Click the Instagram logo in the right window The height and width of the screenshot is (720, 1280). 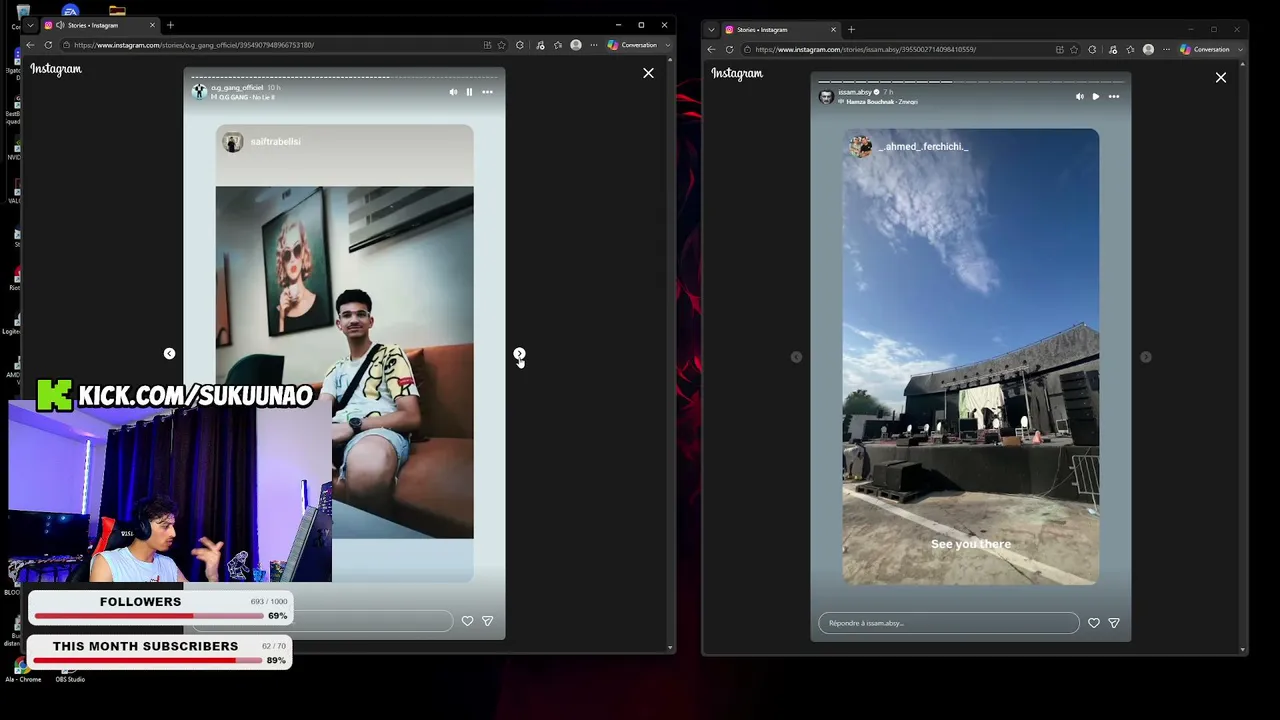click(737, 73)
